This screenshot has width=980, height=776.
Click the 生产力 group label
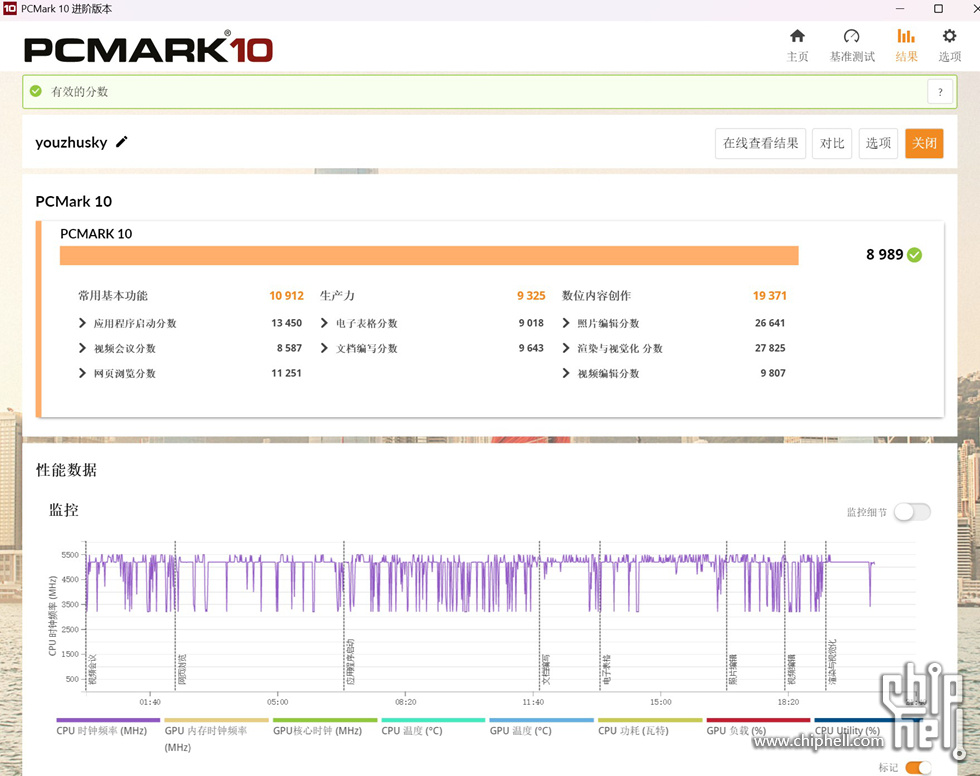point(337,296)
